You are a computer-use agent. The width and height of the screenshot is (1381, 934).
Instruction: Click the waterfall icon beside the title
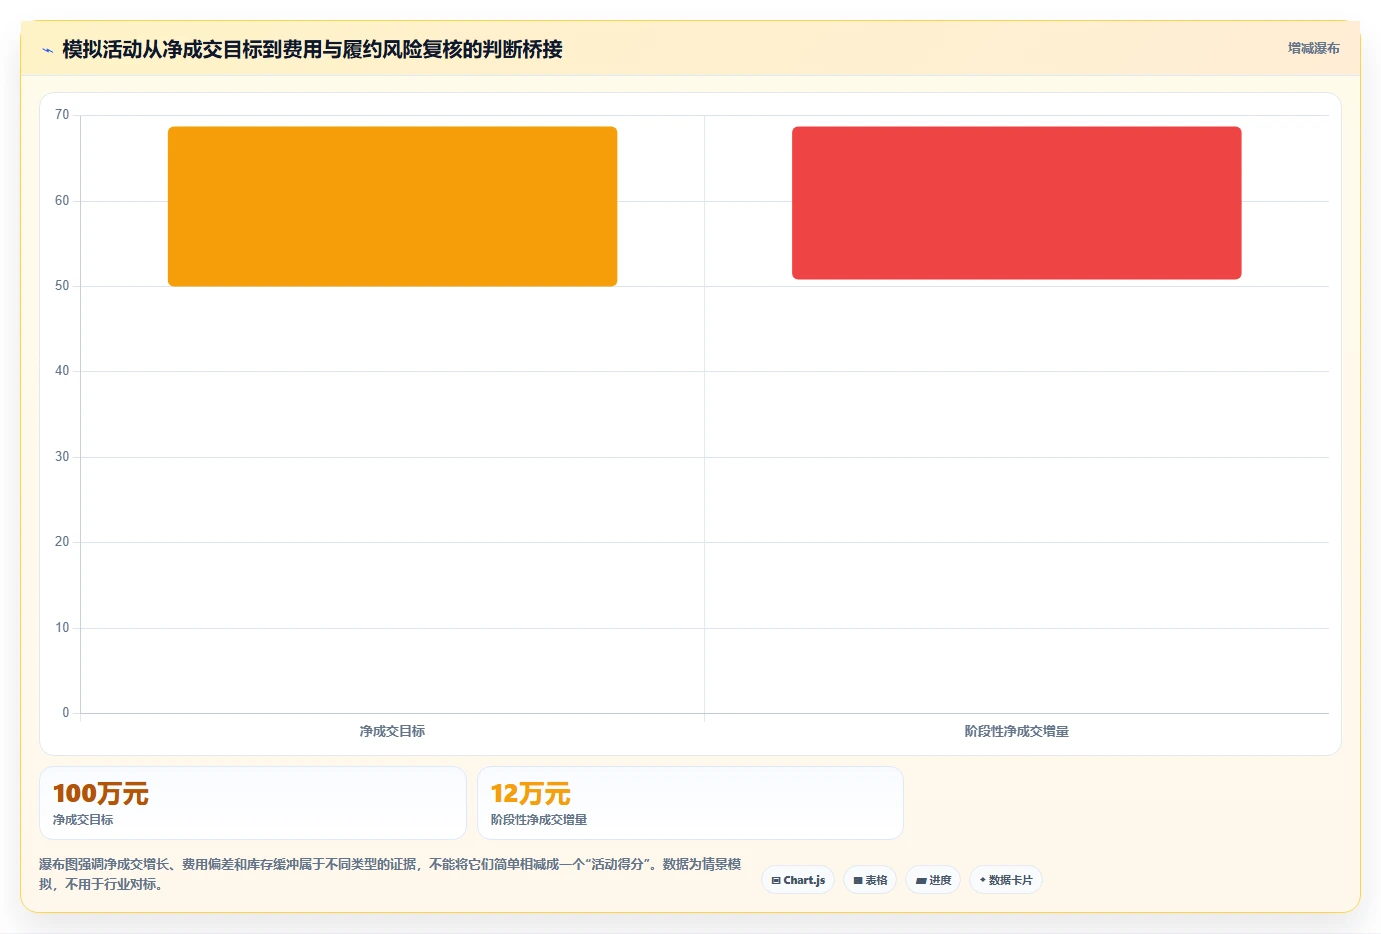[47, 50]
